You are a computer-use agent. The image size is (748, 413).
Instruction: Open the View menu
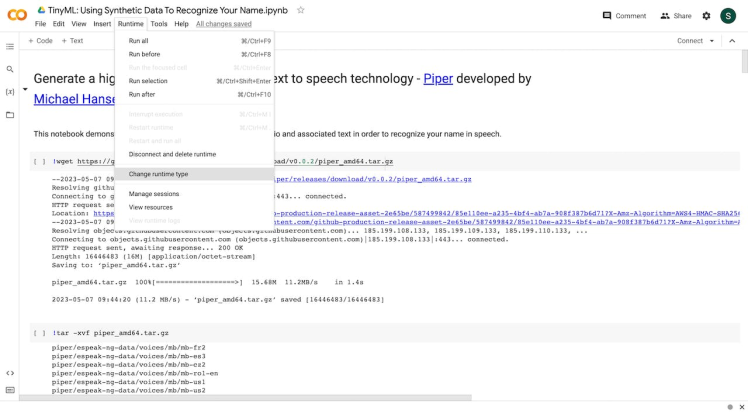point(79,24)
